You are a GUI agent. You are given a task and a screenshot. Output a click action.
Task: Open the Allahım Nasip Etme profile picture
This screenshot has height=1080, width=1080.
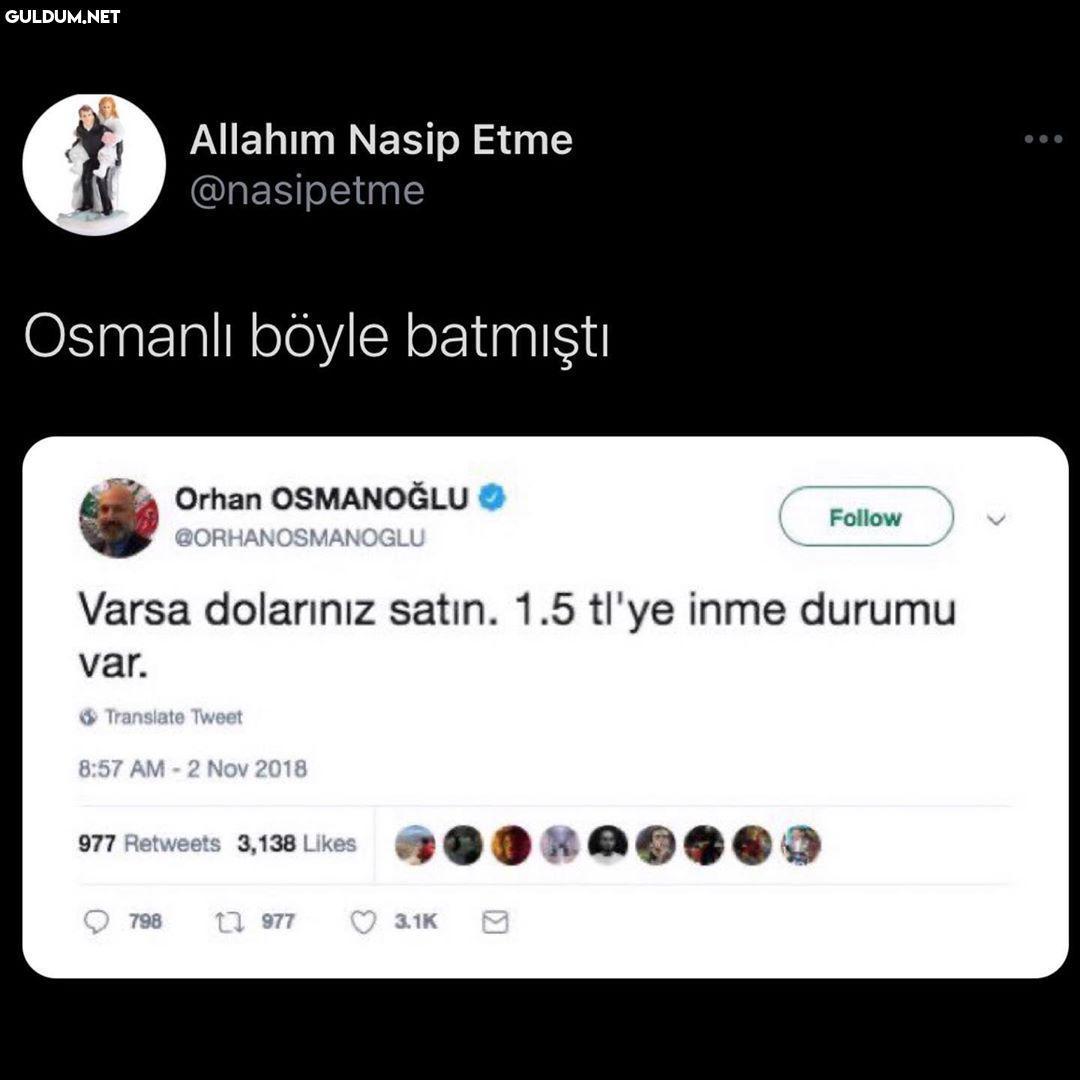tap(94, 165)
